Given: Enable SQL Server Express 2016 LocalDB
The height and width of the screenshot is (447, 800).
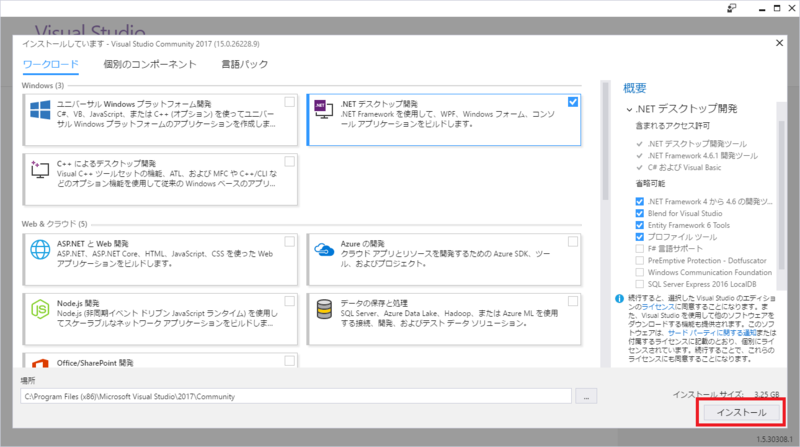Looking at the screenshot, I should pyautogui.click(x=639, y=284).
